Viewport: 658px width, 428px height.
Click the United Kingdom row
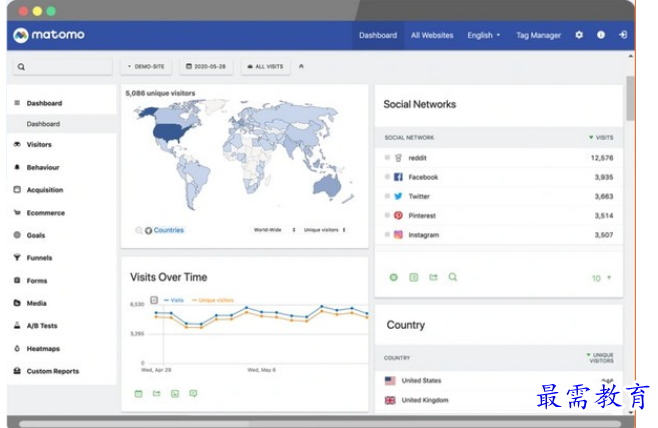pyautogui.click(x=499, y=400)
